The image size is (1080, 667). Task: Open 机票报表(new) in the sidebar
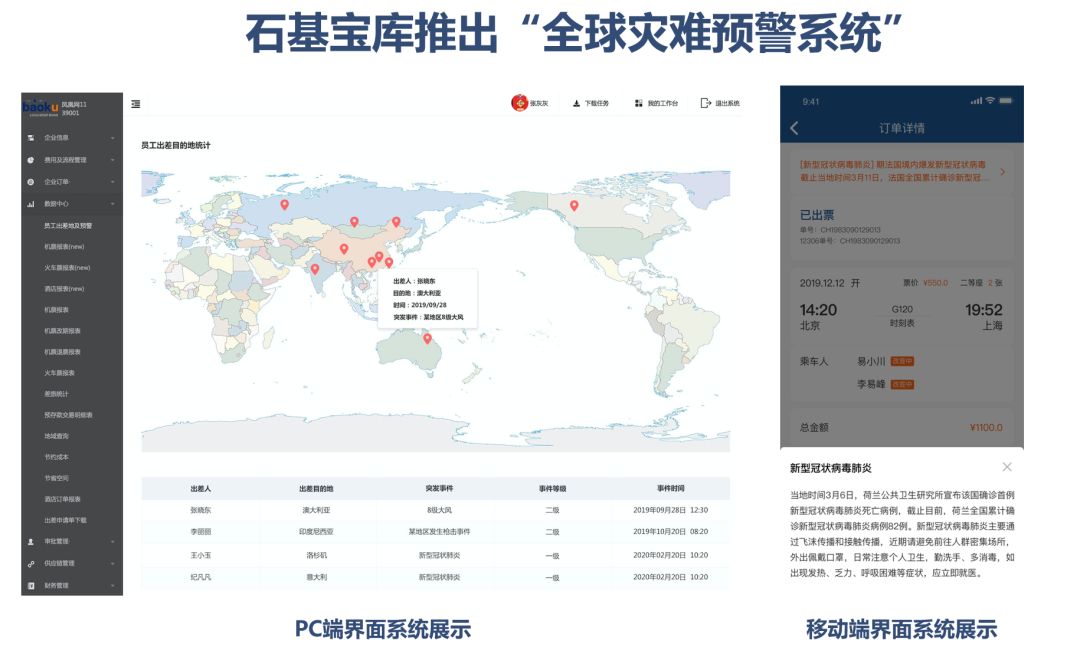tap(64, 247)
